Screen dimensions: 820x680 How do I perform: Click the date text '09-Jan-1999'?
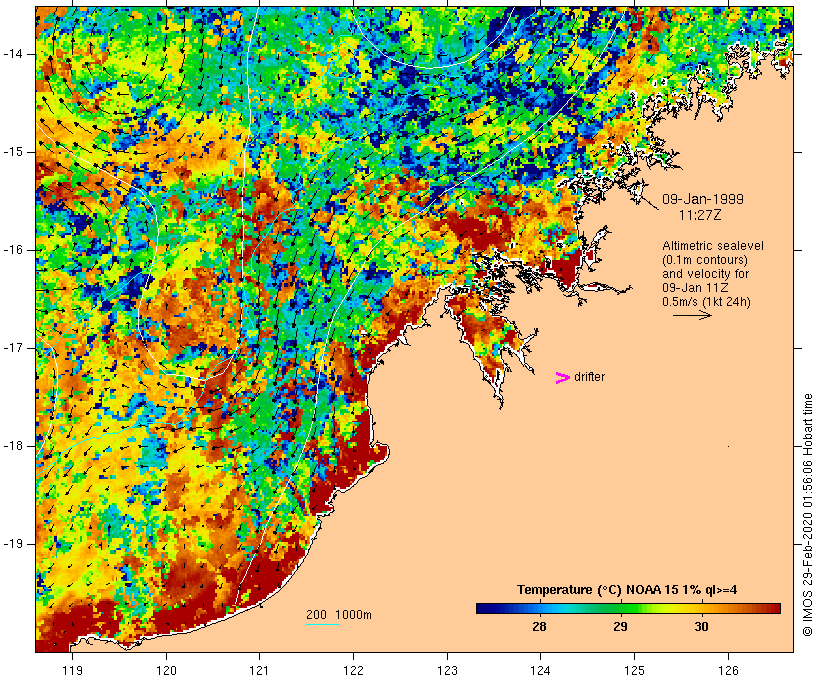(x=703, y=199)
